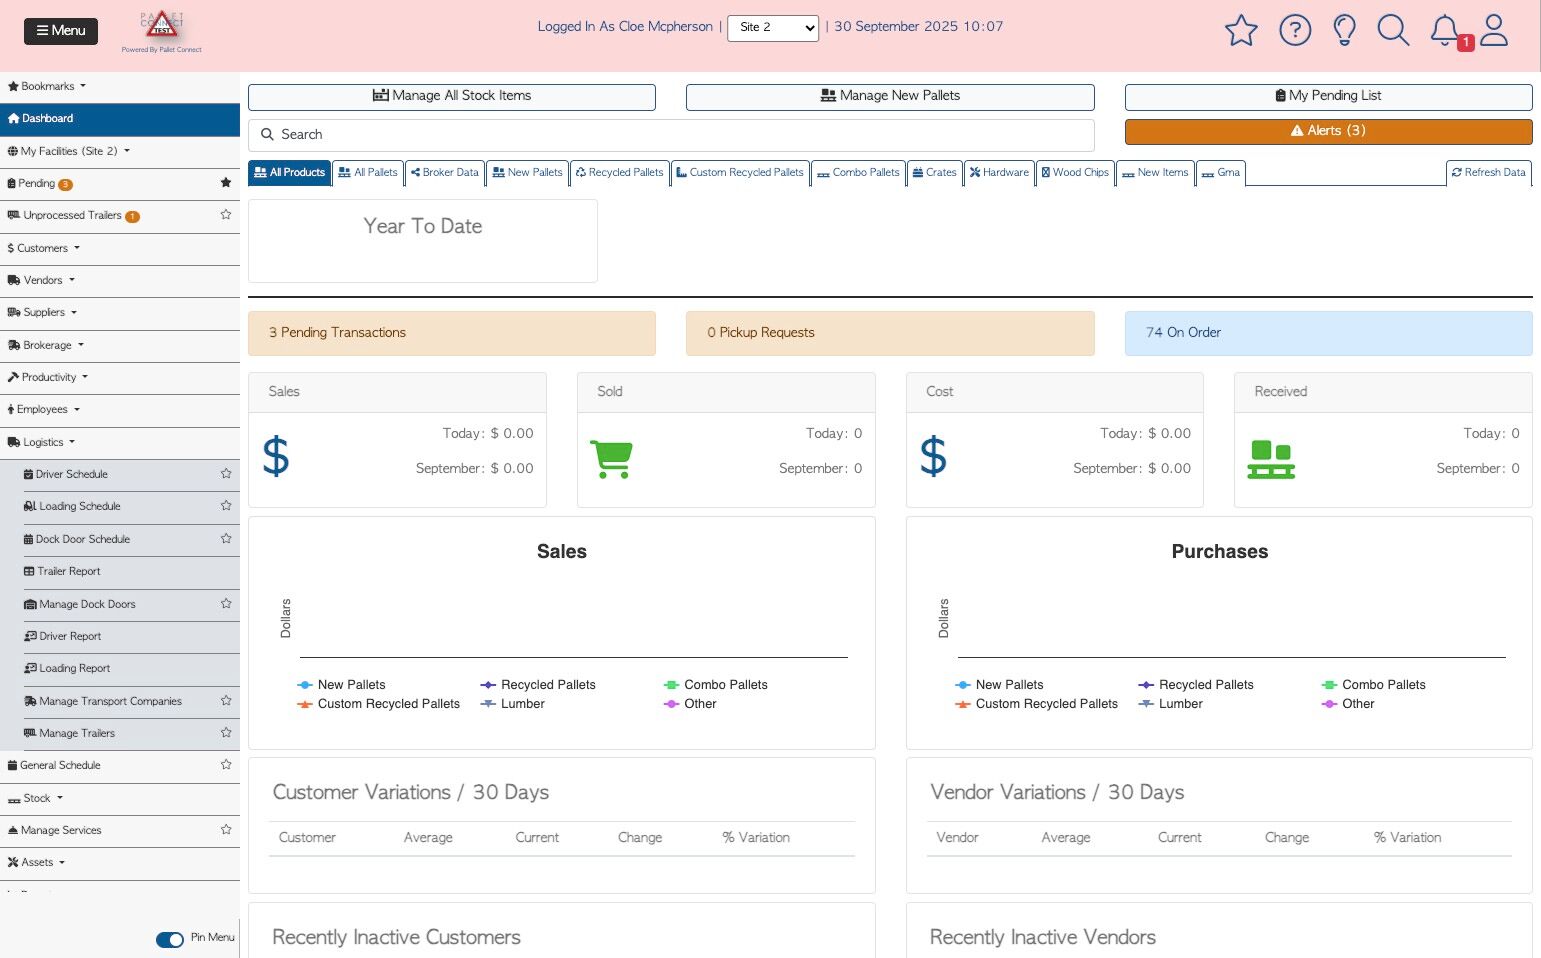The height and width of the screenshot is (958, 1541).
Task: Toggle bookmark star for Manage Dock Doors
Action: coord(226,604)
